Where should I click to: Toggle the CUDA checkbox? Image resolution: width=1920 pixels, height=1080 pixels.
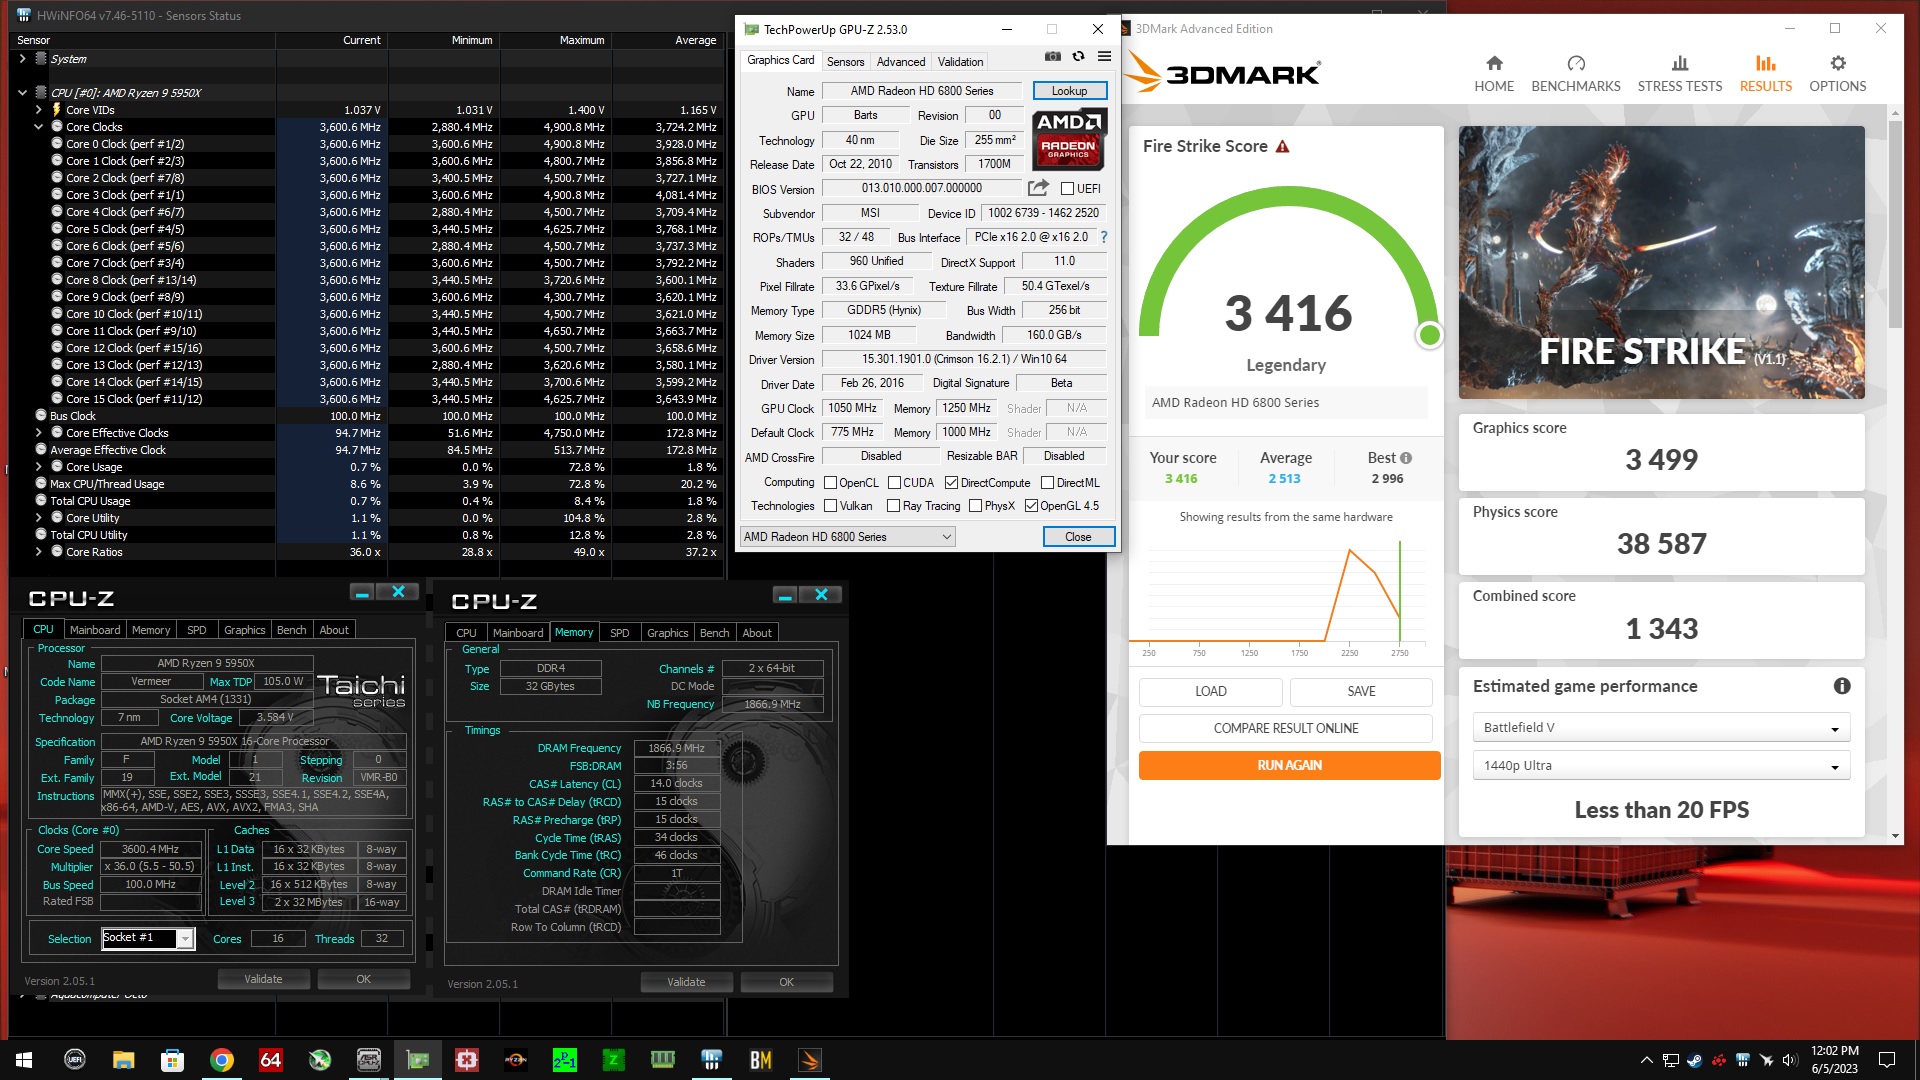pos(894,483)
